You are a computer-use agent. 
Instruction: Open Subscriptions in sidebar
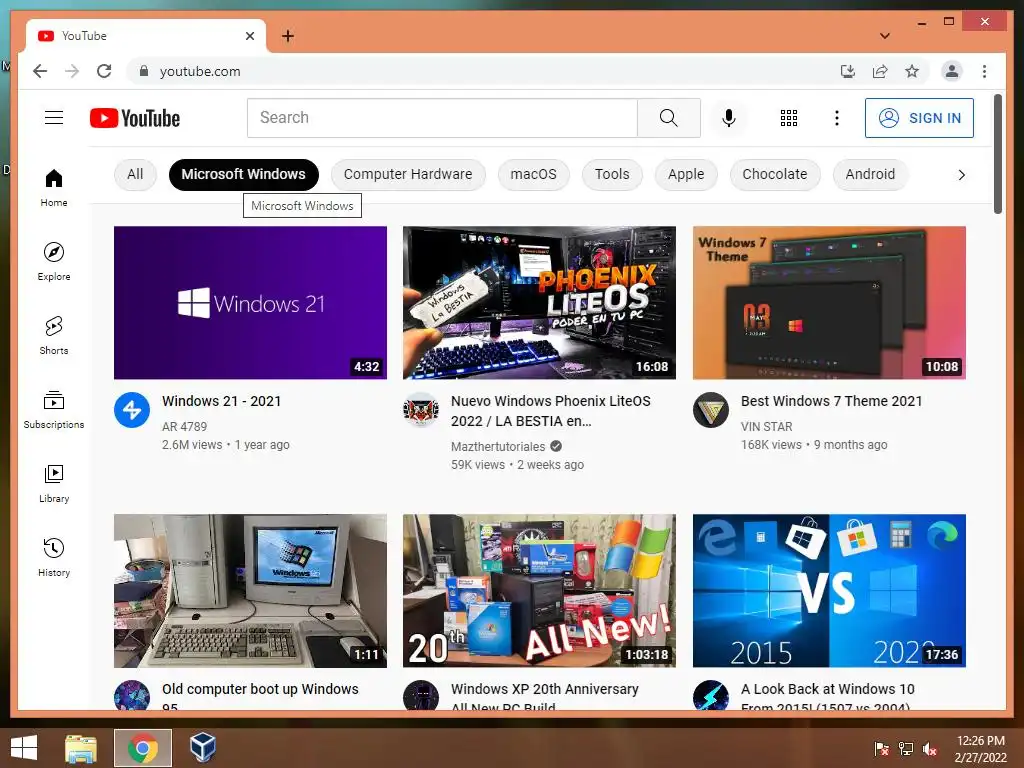click(x=54, y=409)
